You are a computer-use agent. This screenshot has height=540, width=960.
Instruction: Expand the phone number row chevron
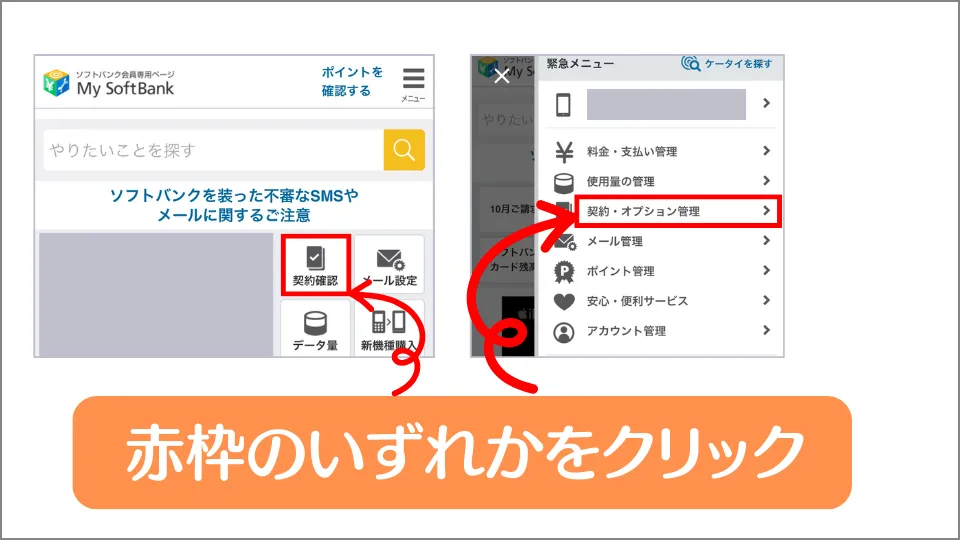tap(766, 103)
